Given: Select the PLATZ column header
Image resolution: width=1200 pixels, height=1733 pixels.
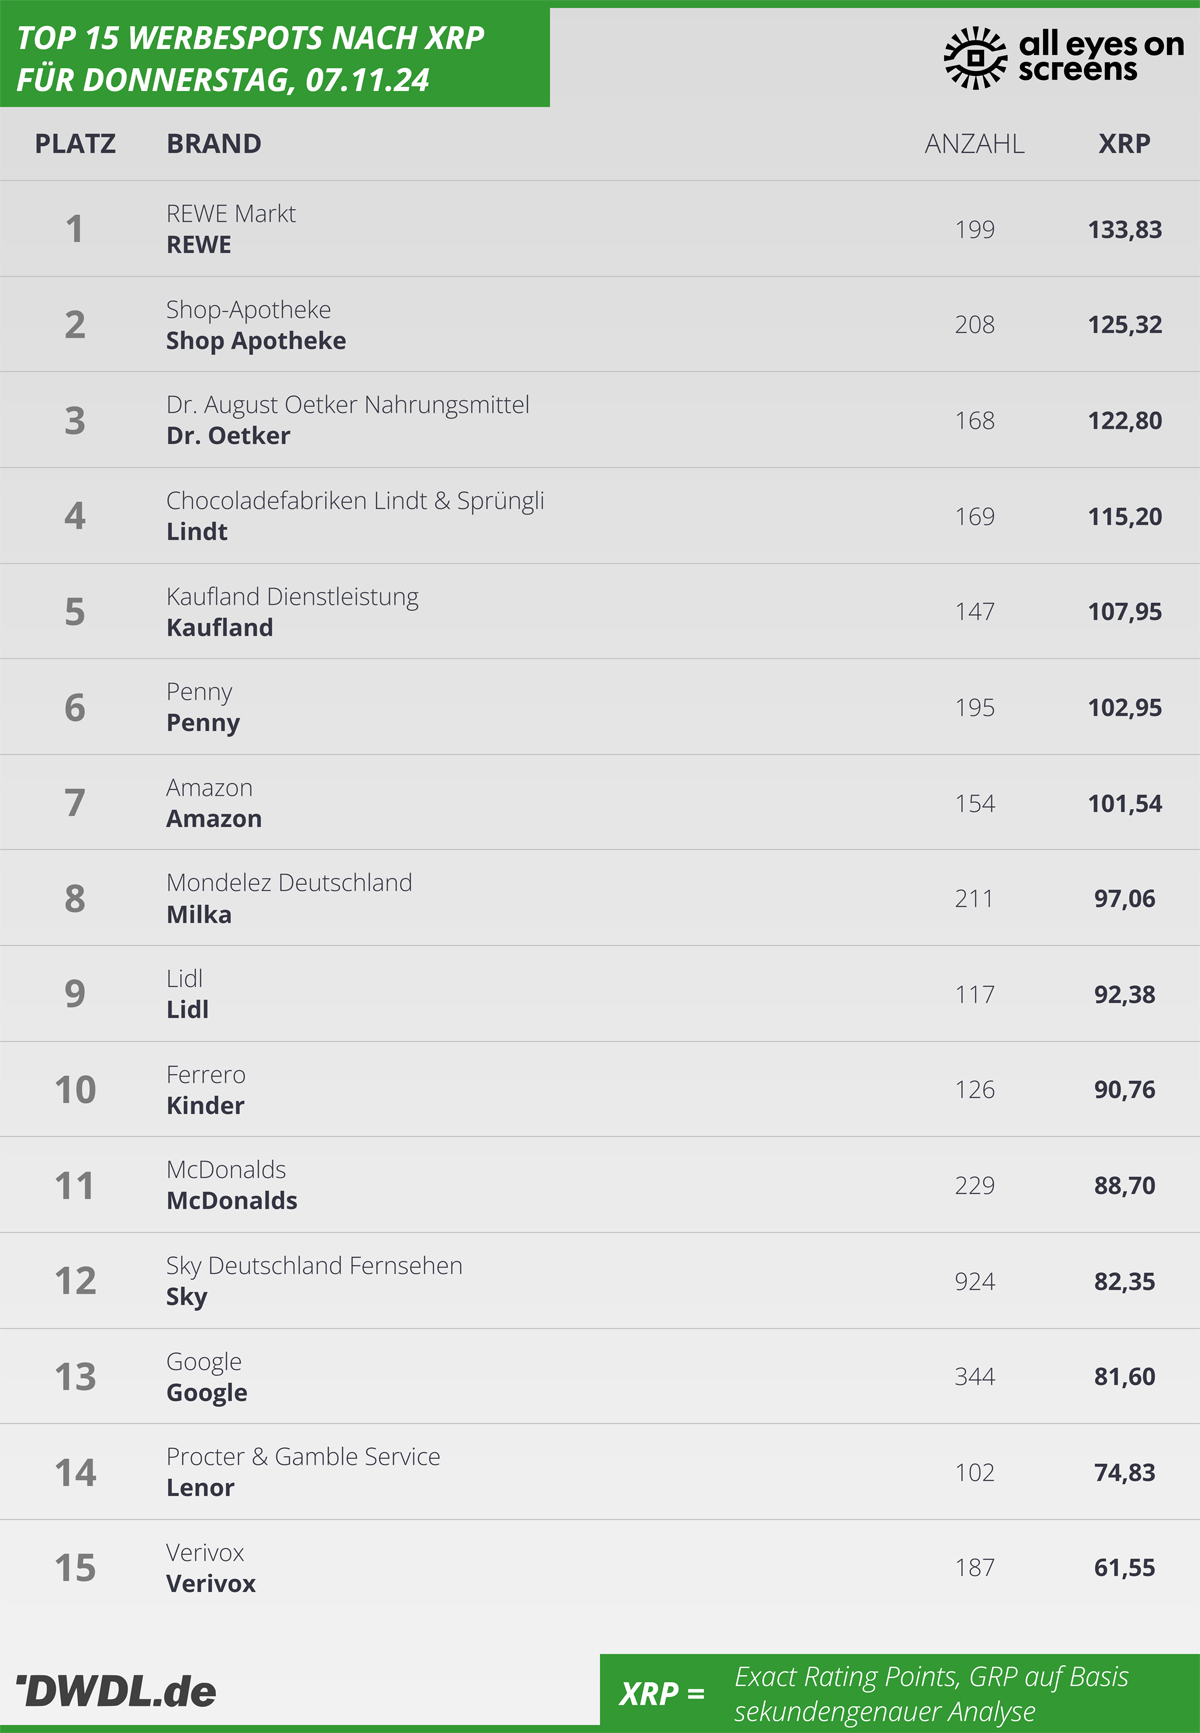Looking at the screenshot, I should pos(75,143).
